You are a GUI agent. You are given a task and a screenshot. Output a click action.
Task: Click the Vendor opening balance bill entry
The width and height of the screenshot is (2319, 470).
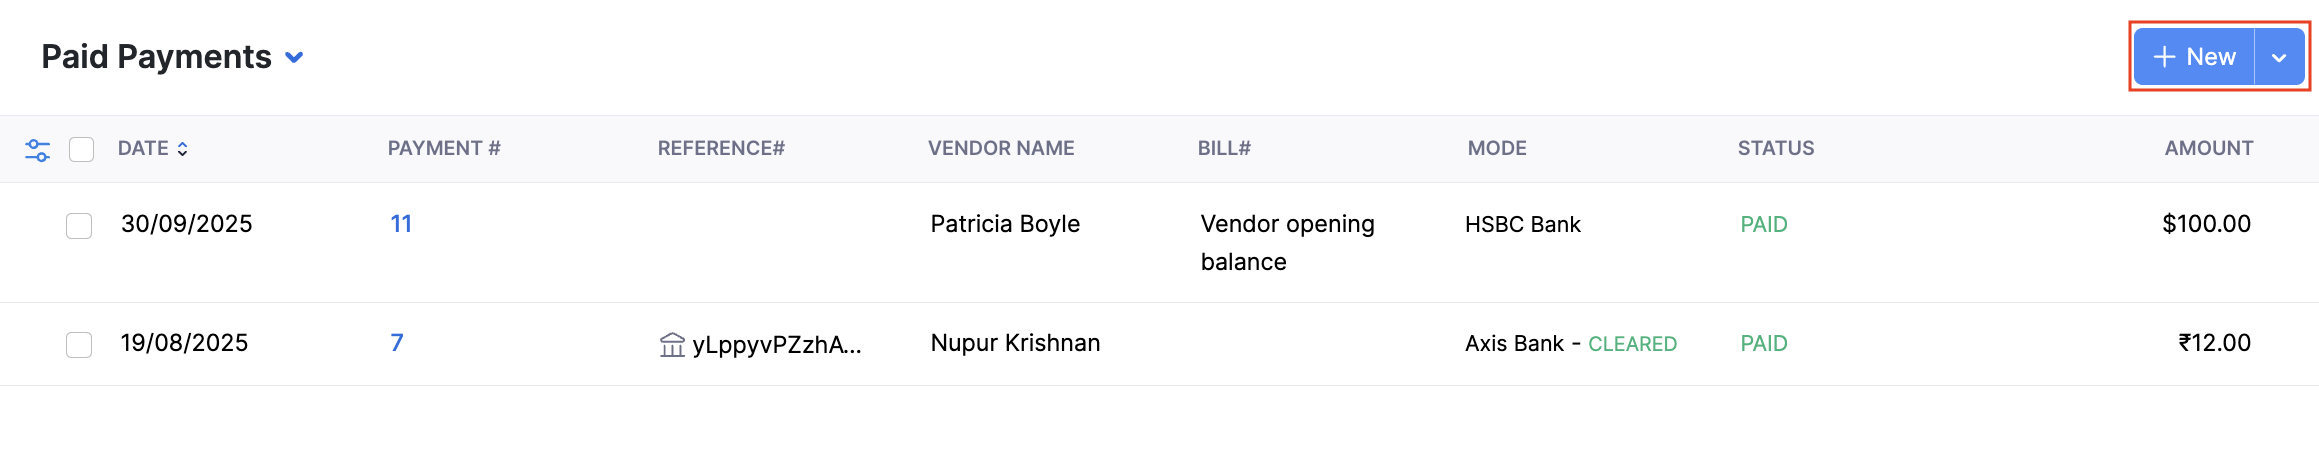(1287, 242)
